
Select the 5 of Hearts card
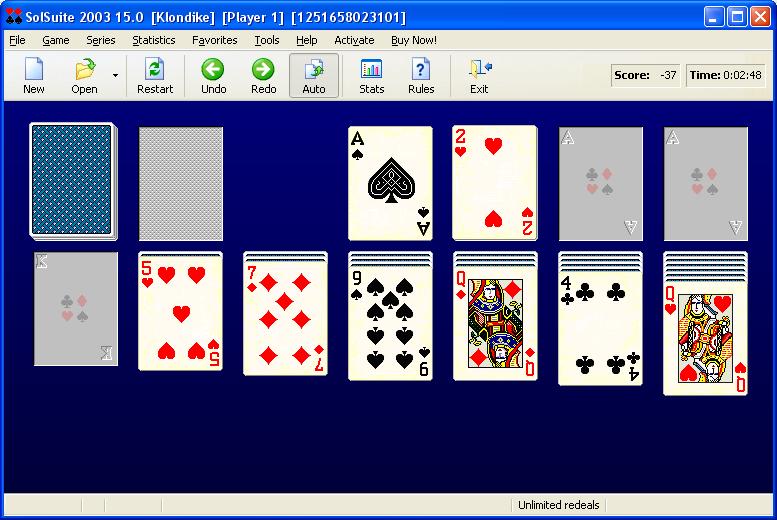(180, 312)
